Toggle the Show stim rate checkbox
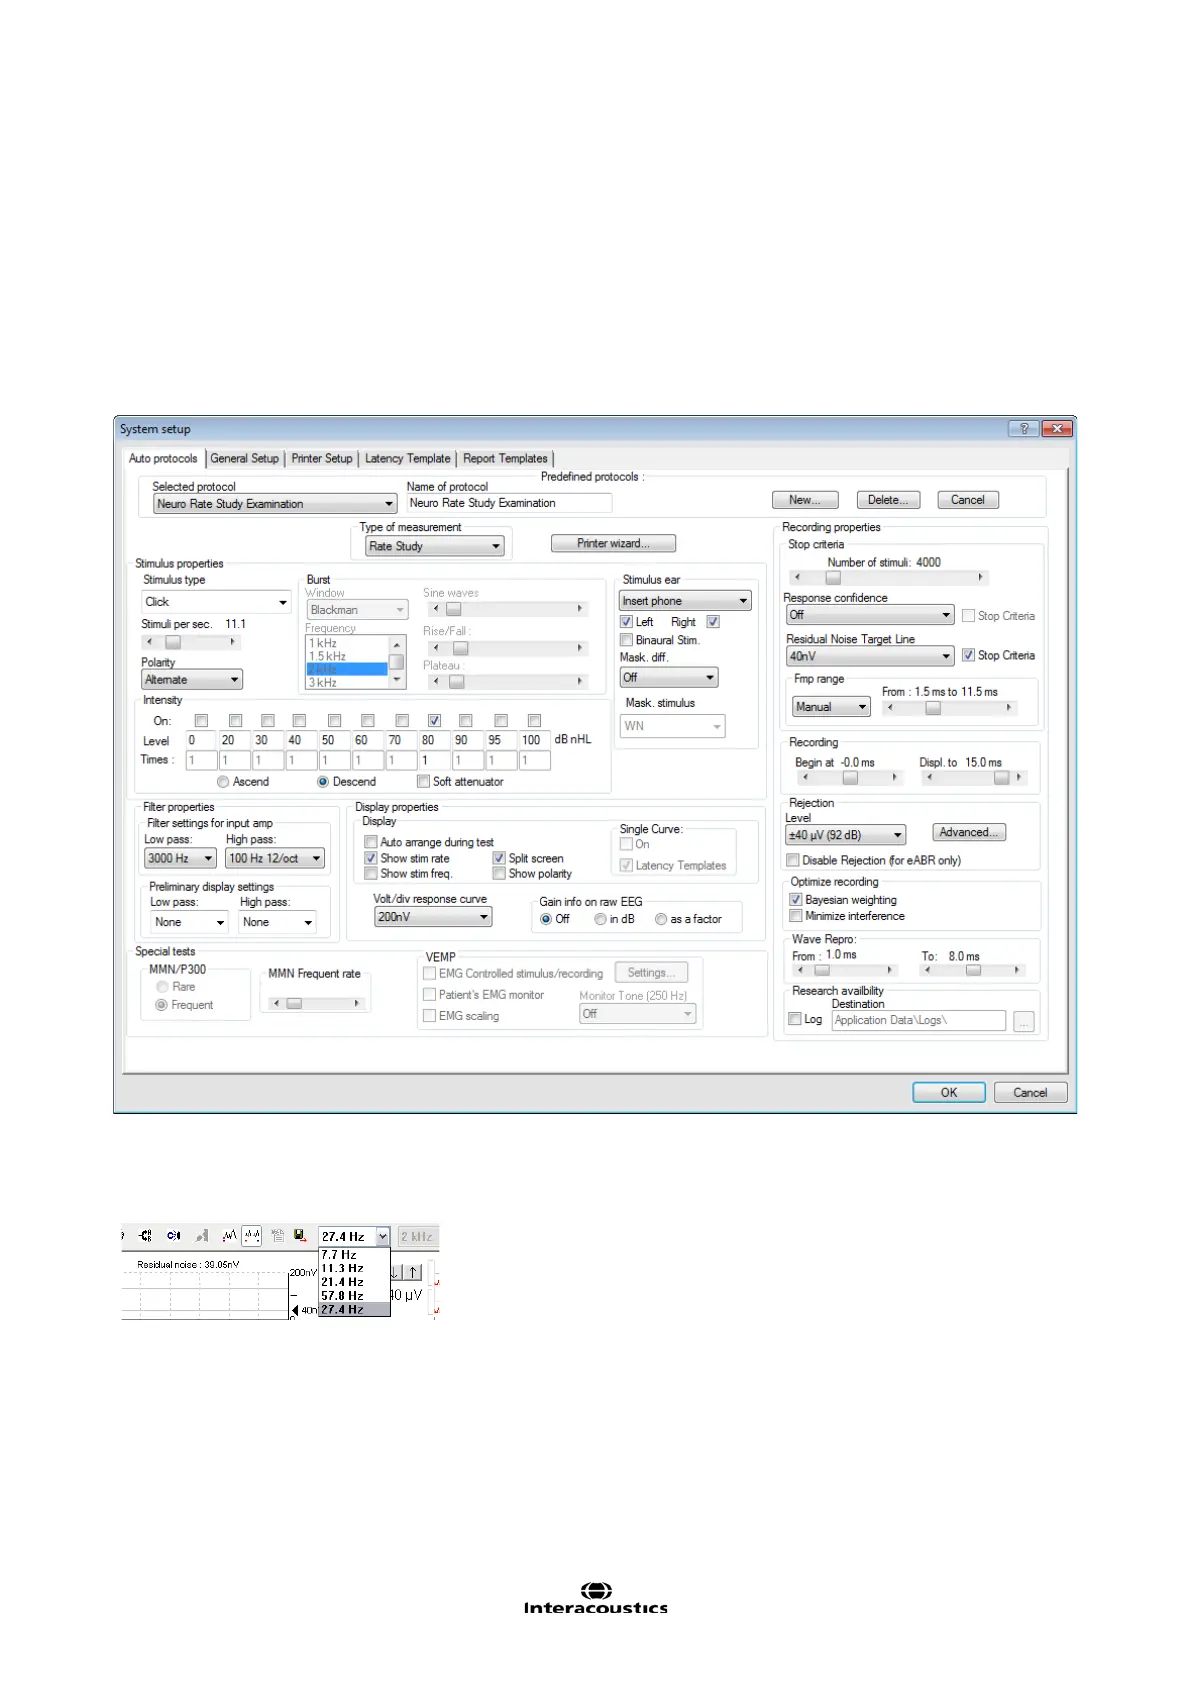This screenshot has height=1684, width=1191. coord(371,858)
